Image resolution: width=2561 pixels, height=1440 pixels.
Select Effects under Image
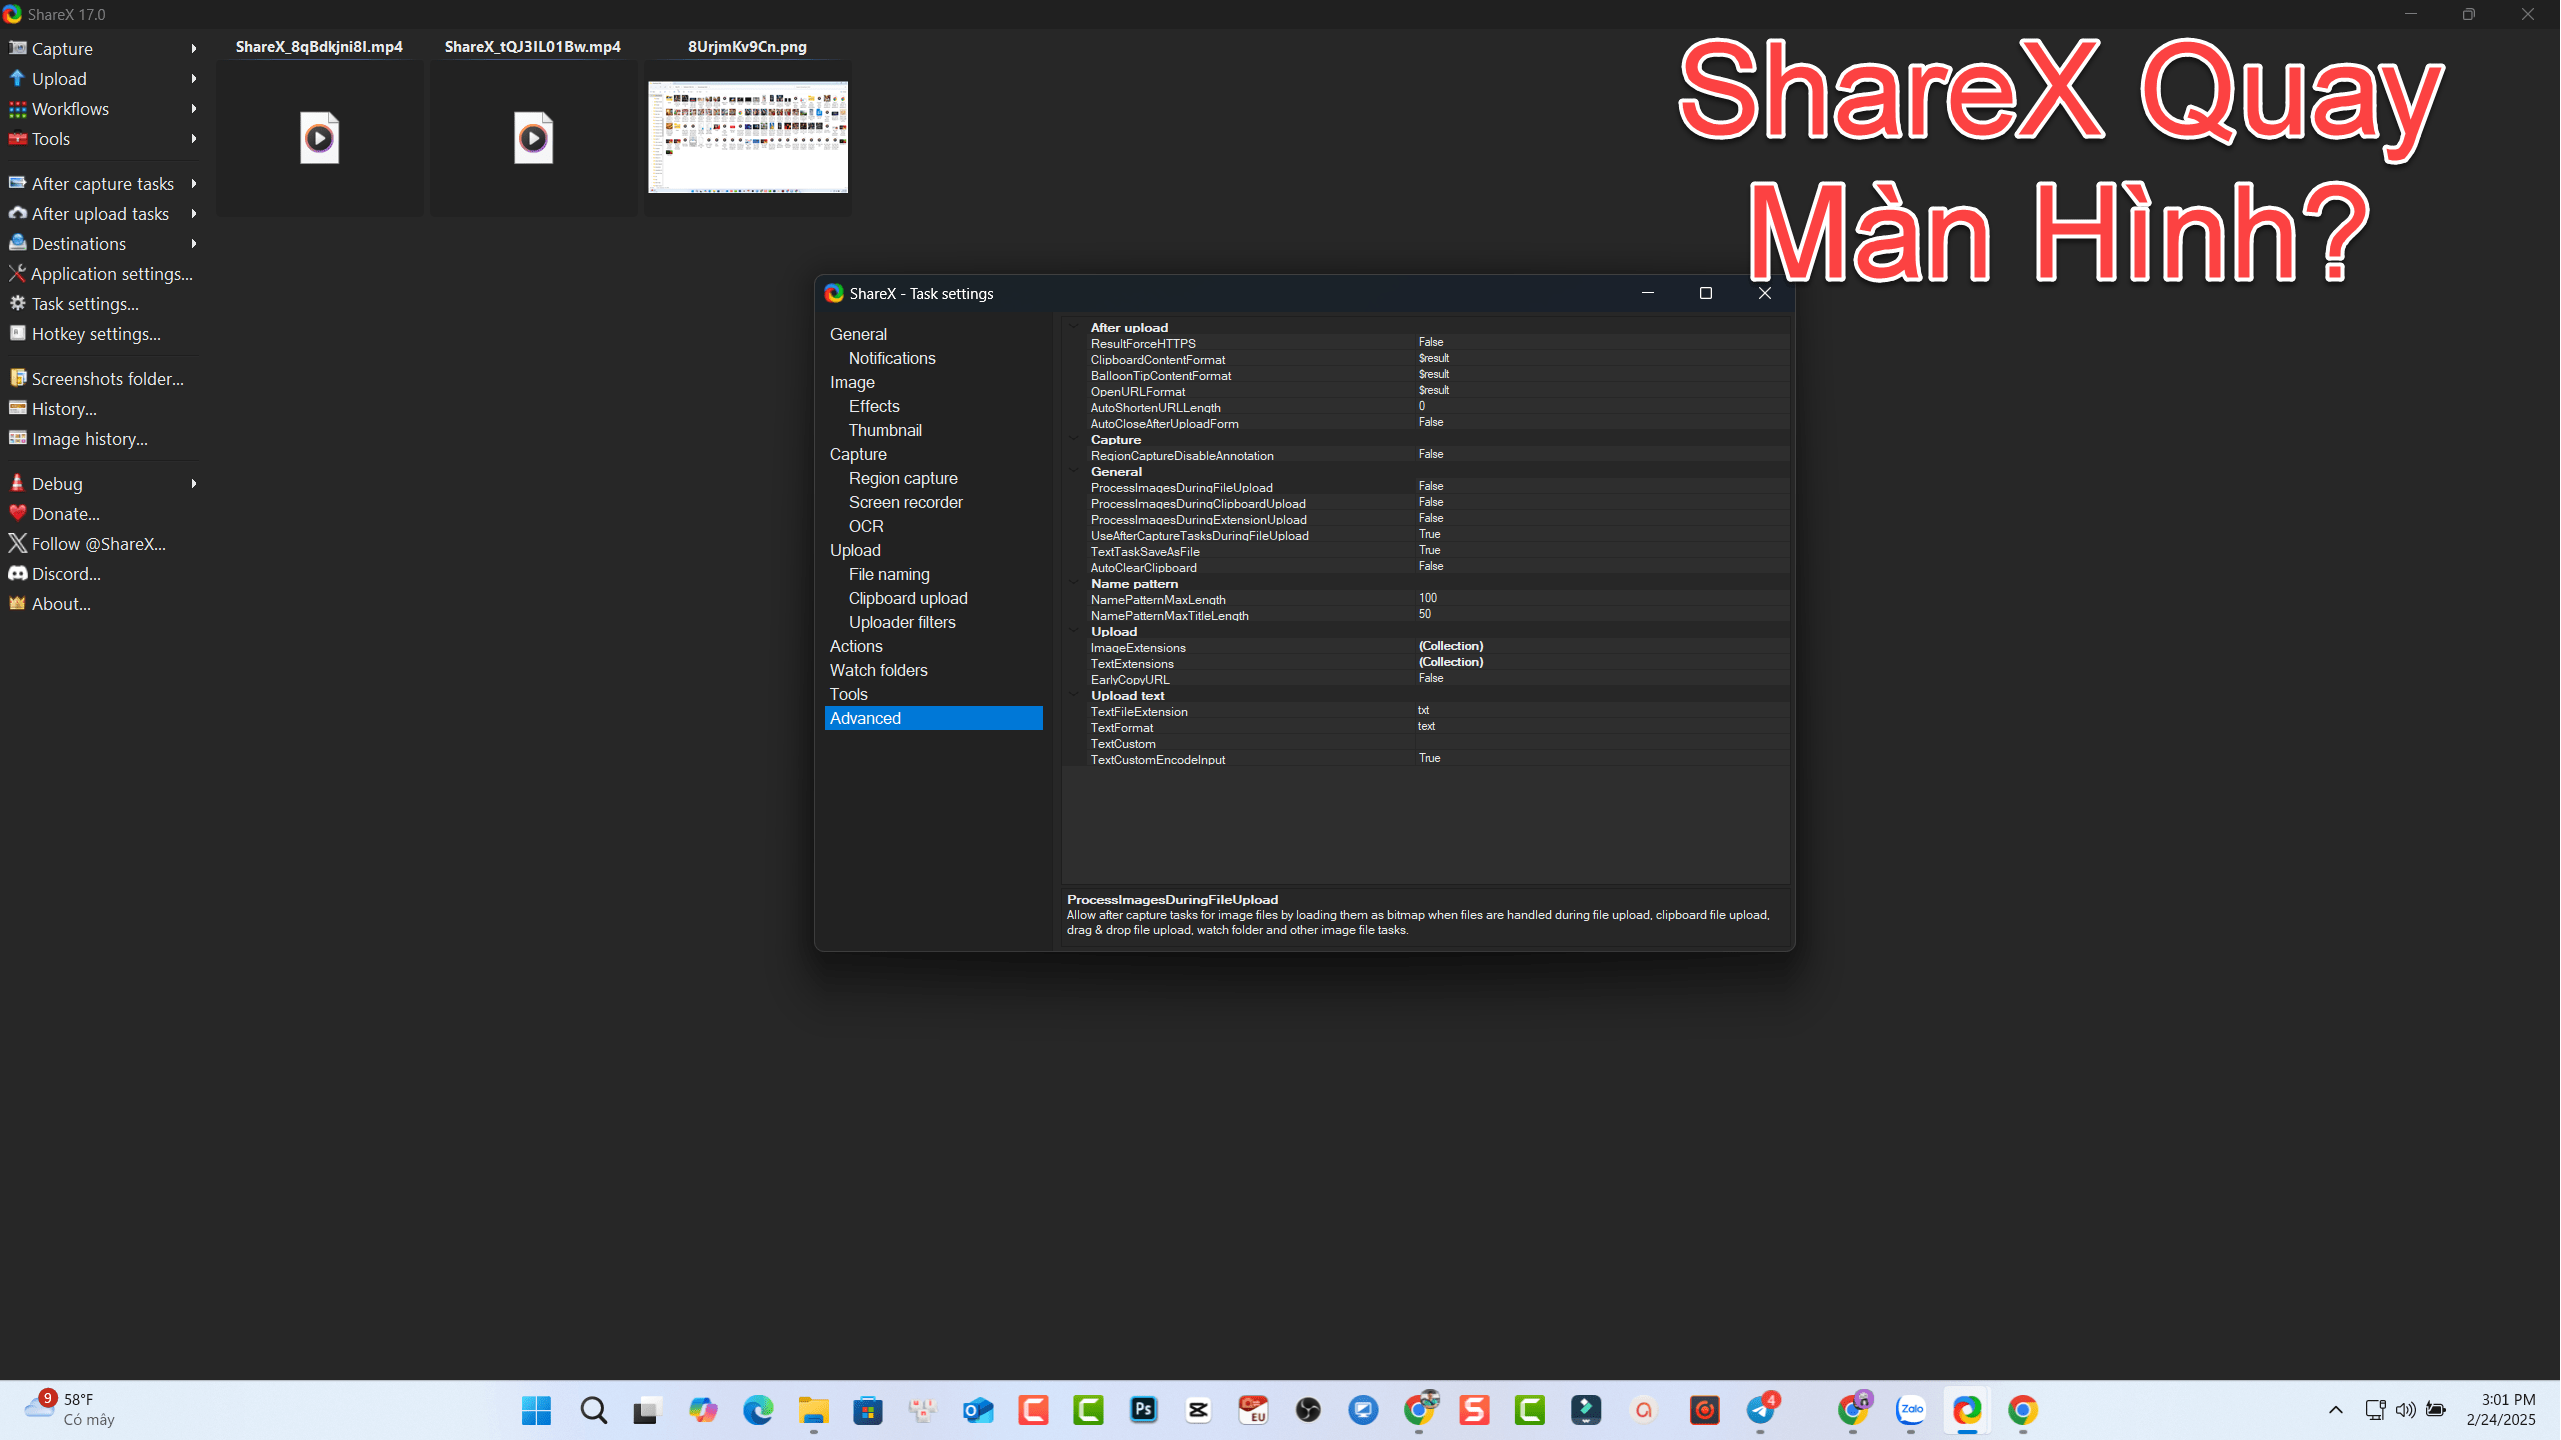(x=874, y=406)
